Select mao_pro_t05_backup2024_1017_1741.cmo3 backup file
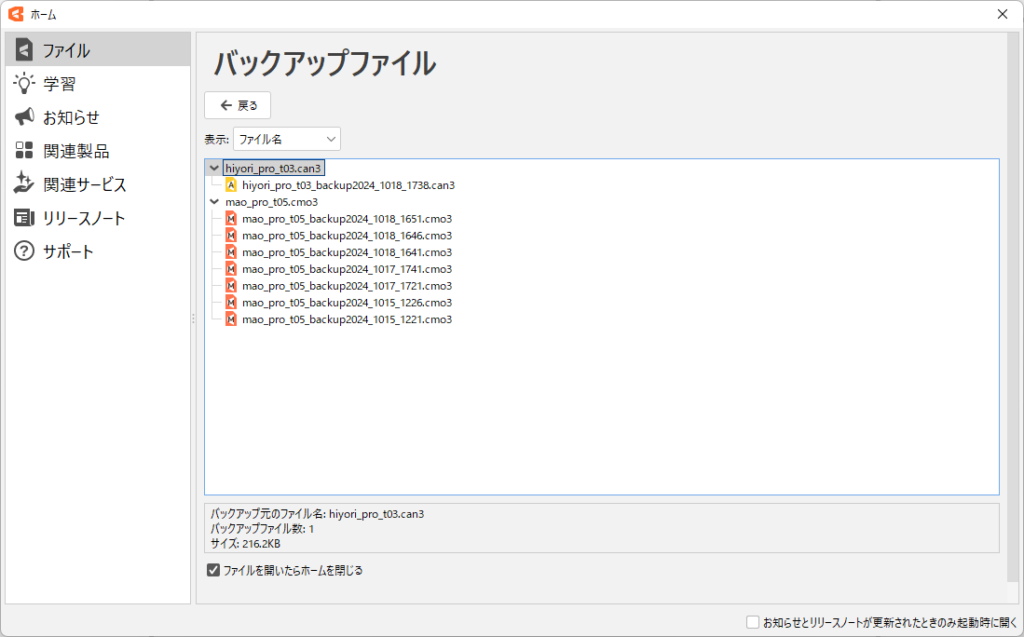This screenshot has height=637, width=1024. tap(346, 269)
